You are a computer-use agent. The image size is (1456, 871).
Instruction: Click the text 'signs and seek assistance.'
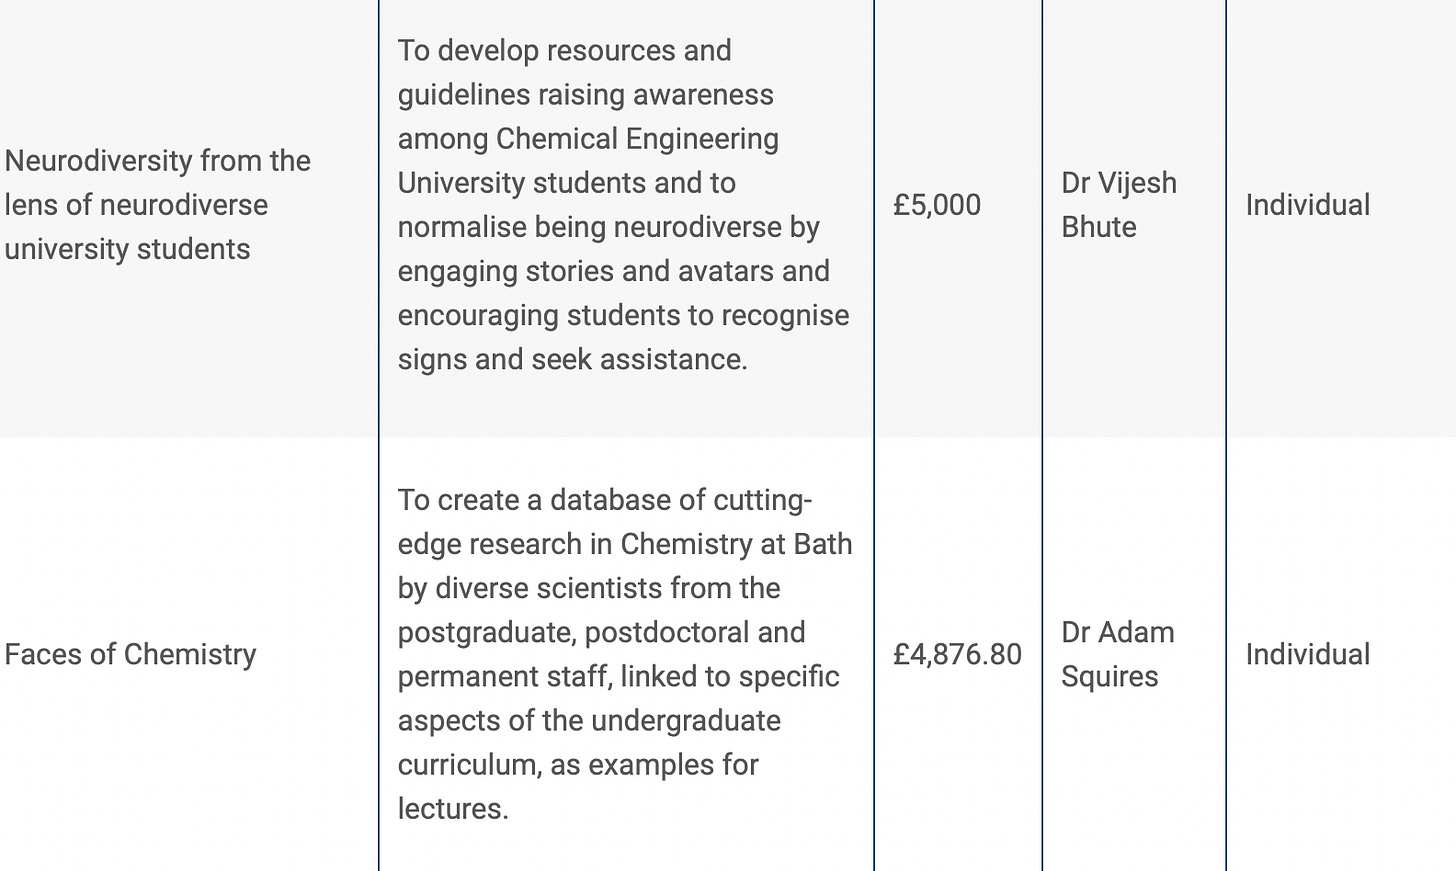(572, 359)
